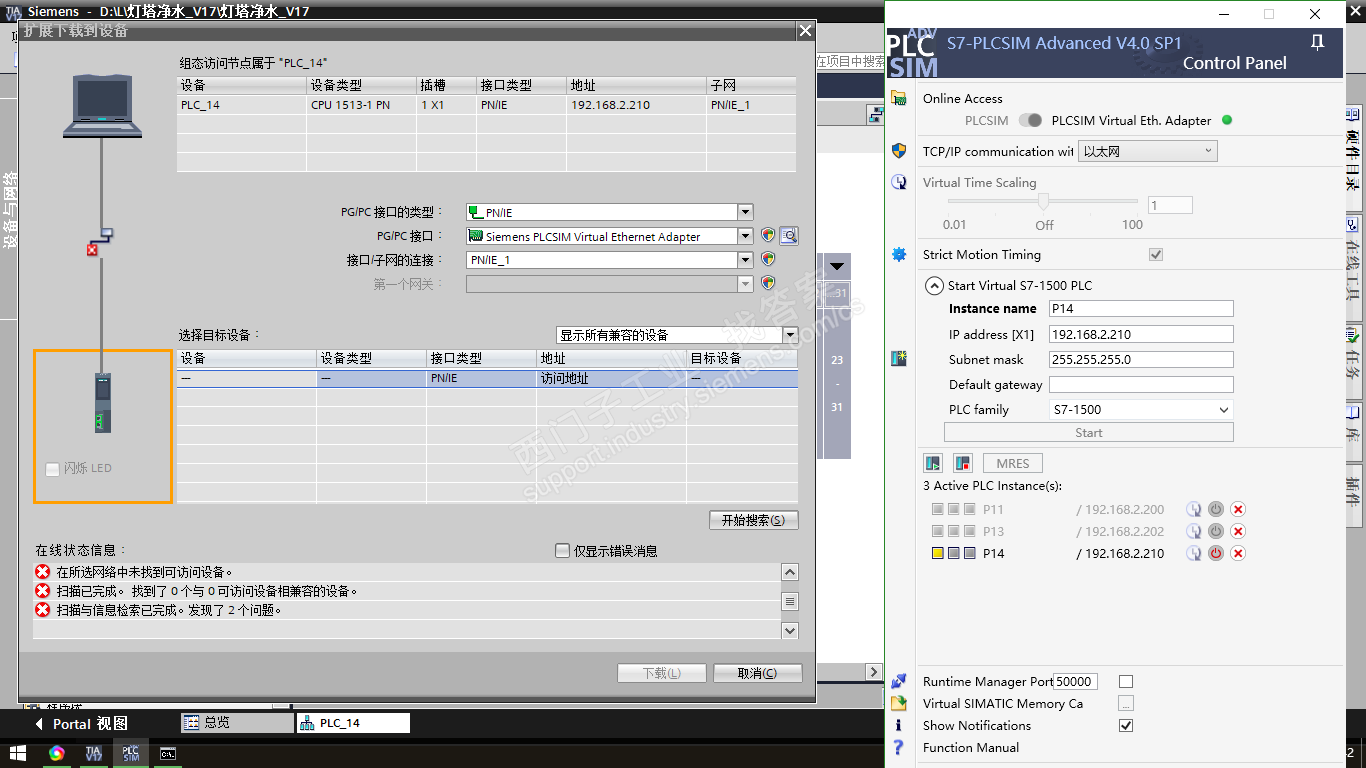
Task: Select the 访问地址 row in target devices table
Action: point(487,378)
